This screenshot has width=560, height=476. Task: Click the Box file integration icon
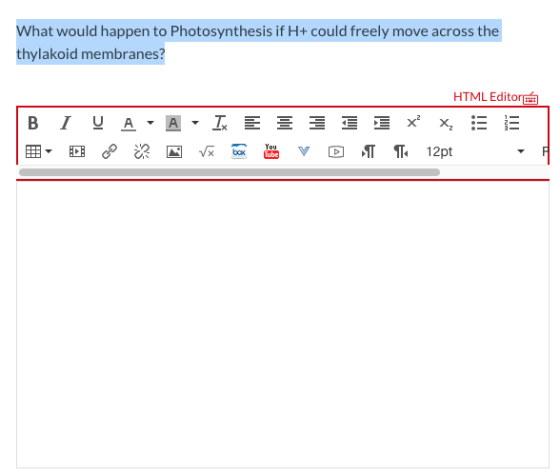tap(239, 151)
